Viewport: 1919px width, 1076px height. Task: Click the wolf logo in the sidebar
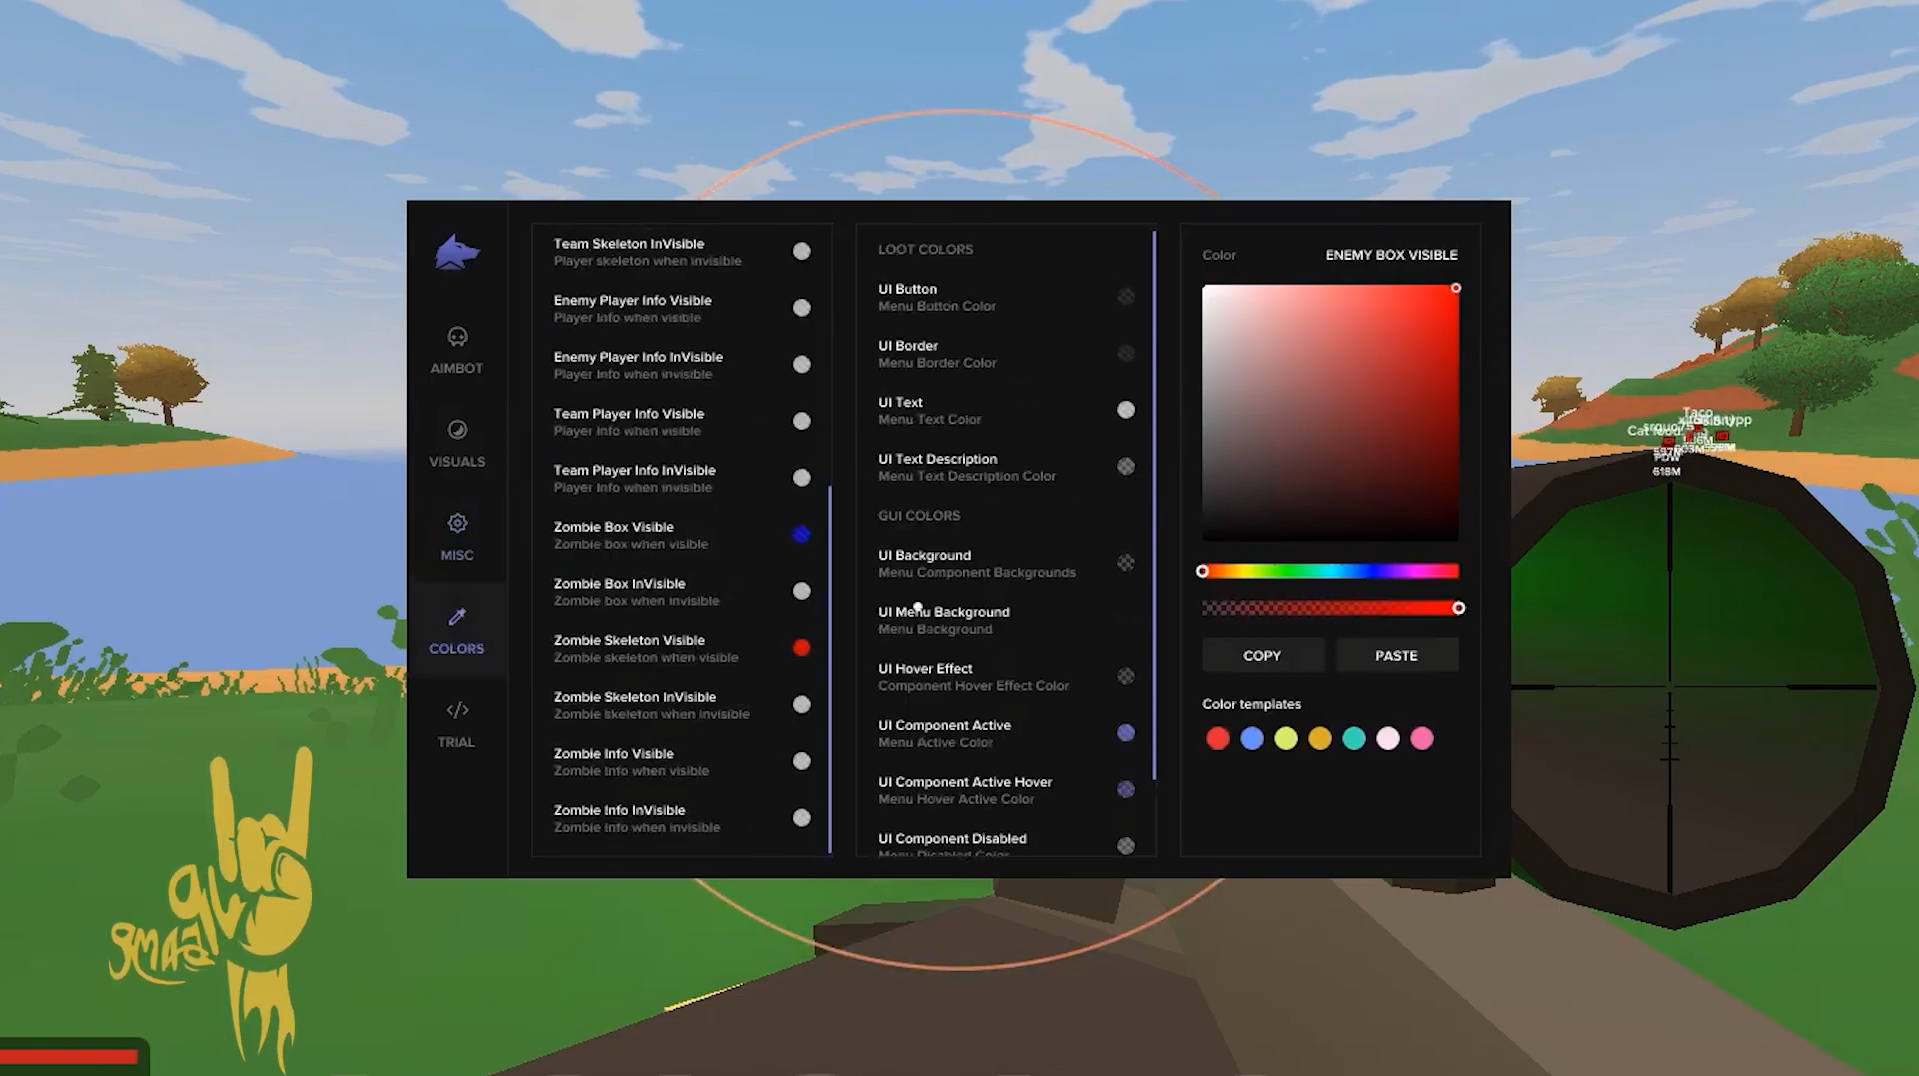point(457,253)
